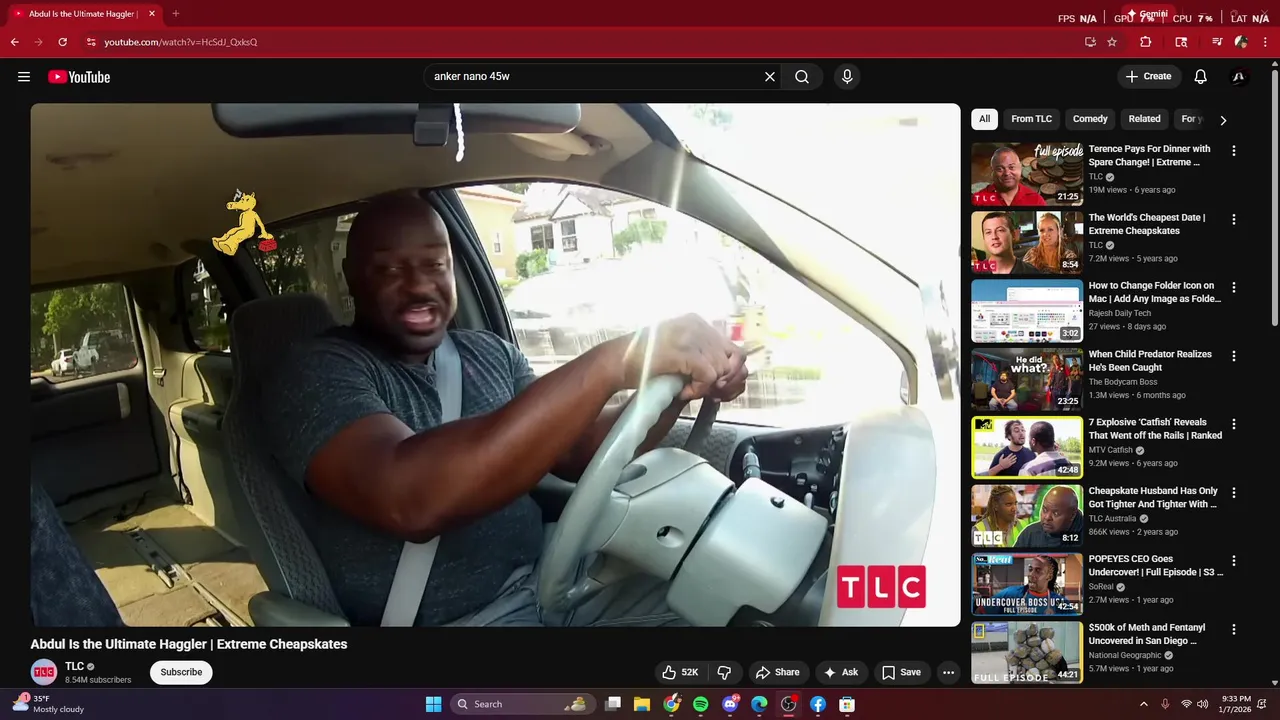Image resolution: width=1280 pixels, height=720 pixels.
Task: Open YouTube notifications bell
Action: click(1201, 77)
